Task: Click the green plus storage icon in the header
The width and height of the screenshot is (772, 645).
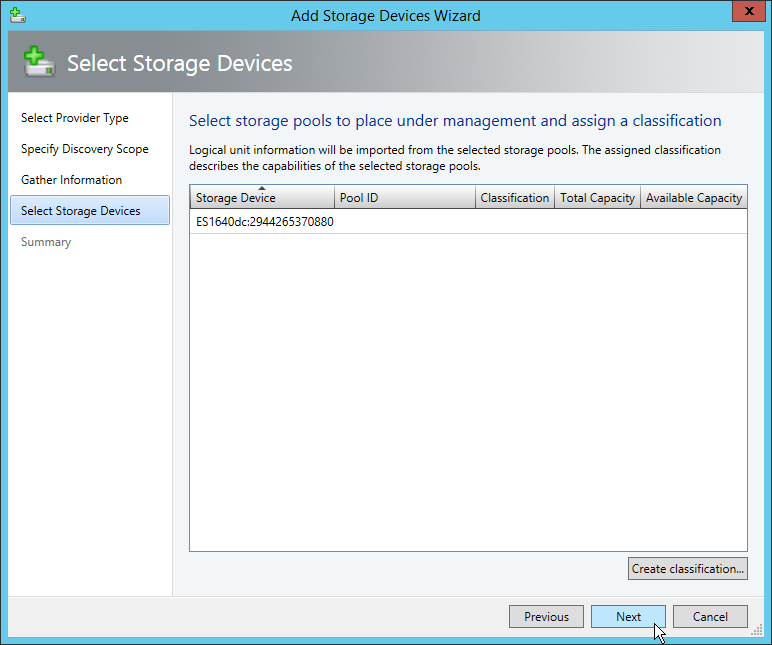Action: coord(39,63)
